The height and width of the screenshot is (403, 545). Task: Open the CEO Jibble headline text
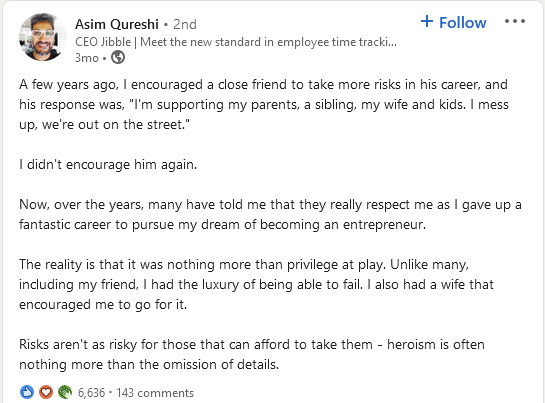236,42
